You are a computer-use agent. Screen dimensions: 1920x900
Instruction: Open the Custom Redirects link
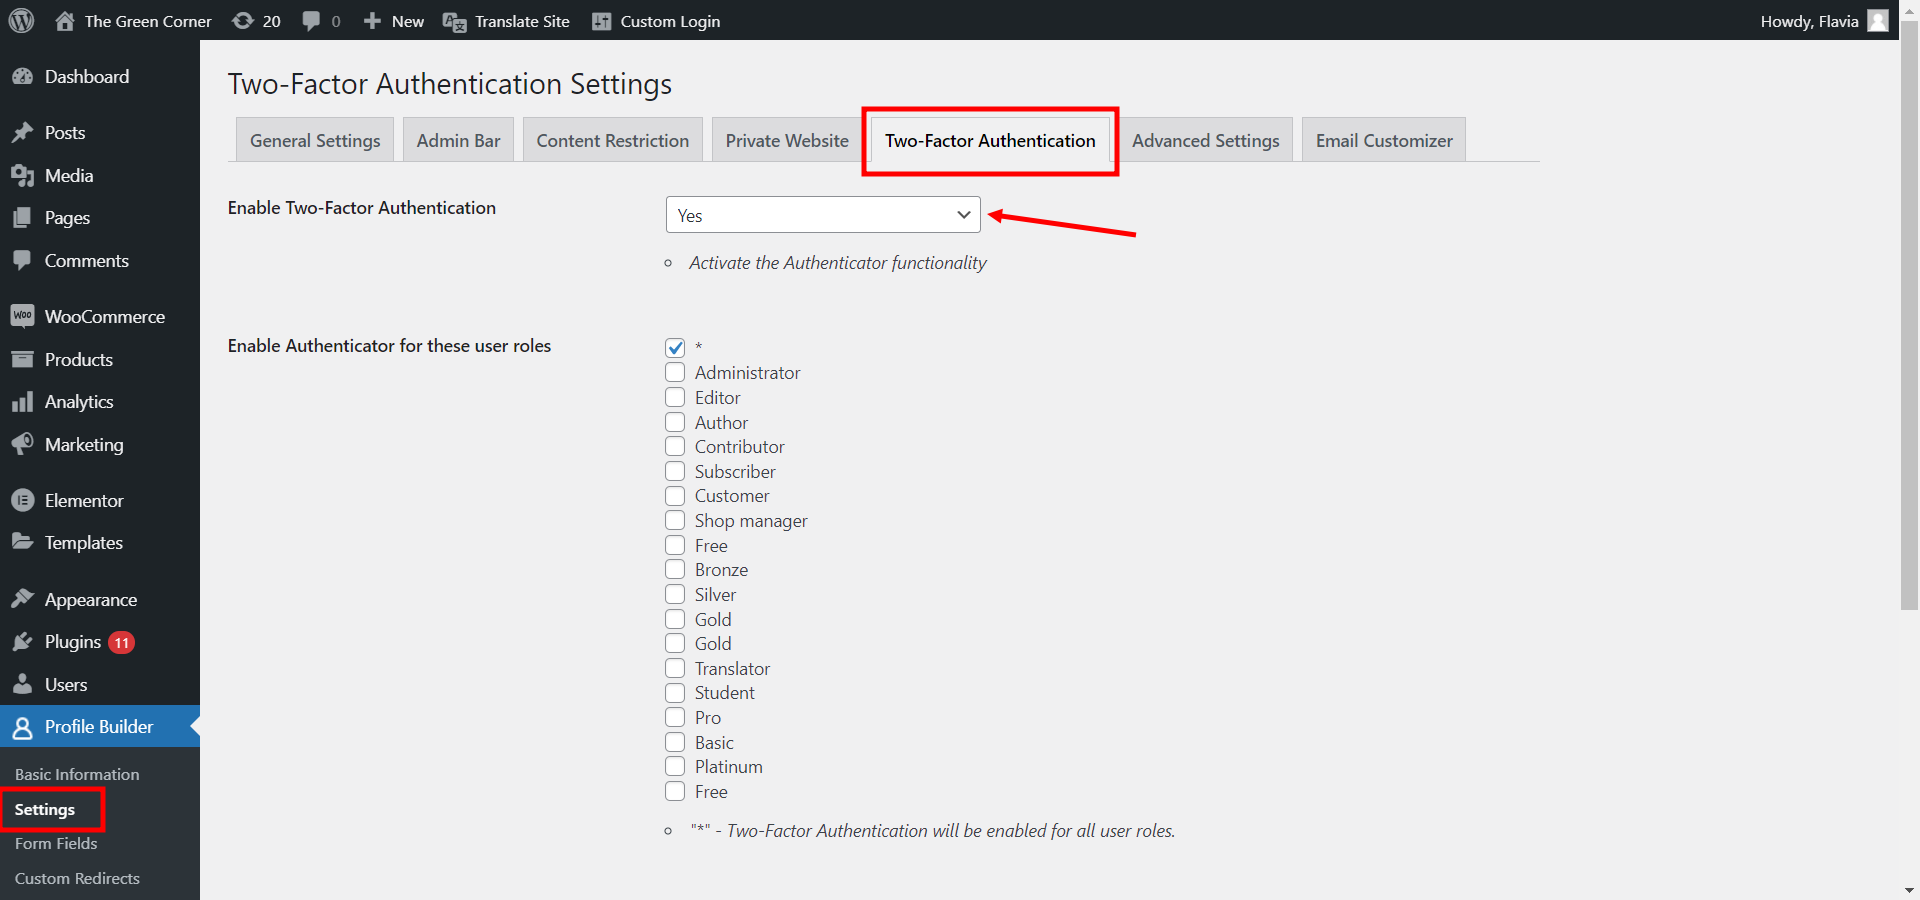click(x=77, y=878)
